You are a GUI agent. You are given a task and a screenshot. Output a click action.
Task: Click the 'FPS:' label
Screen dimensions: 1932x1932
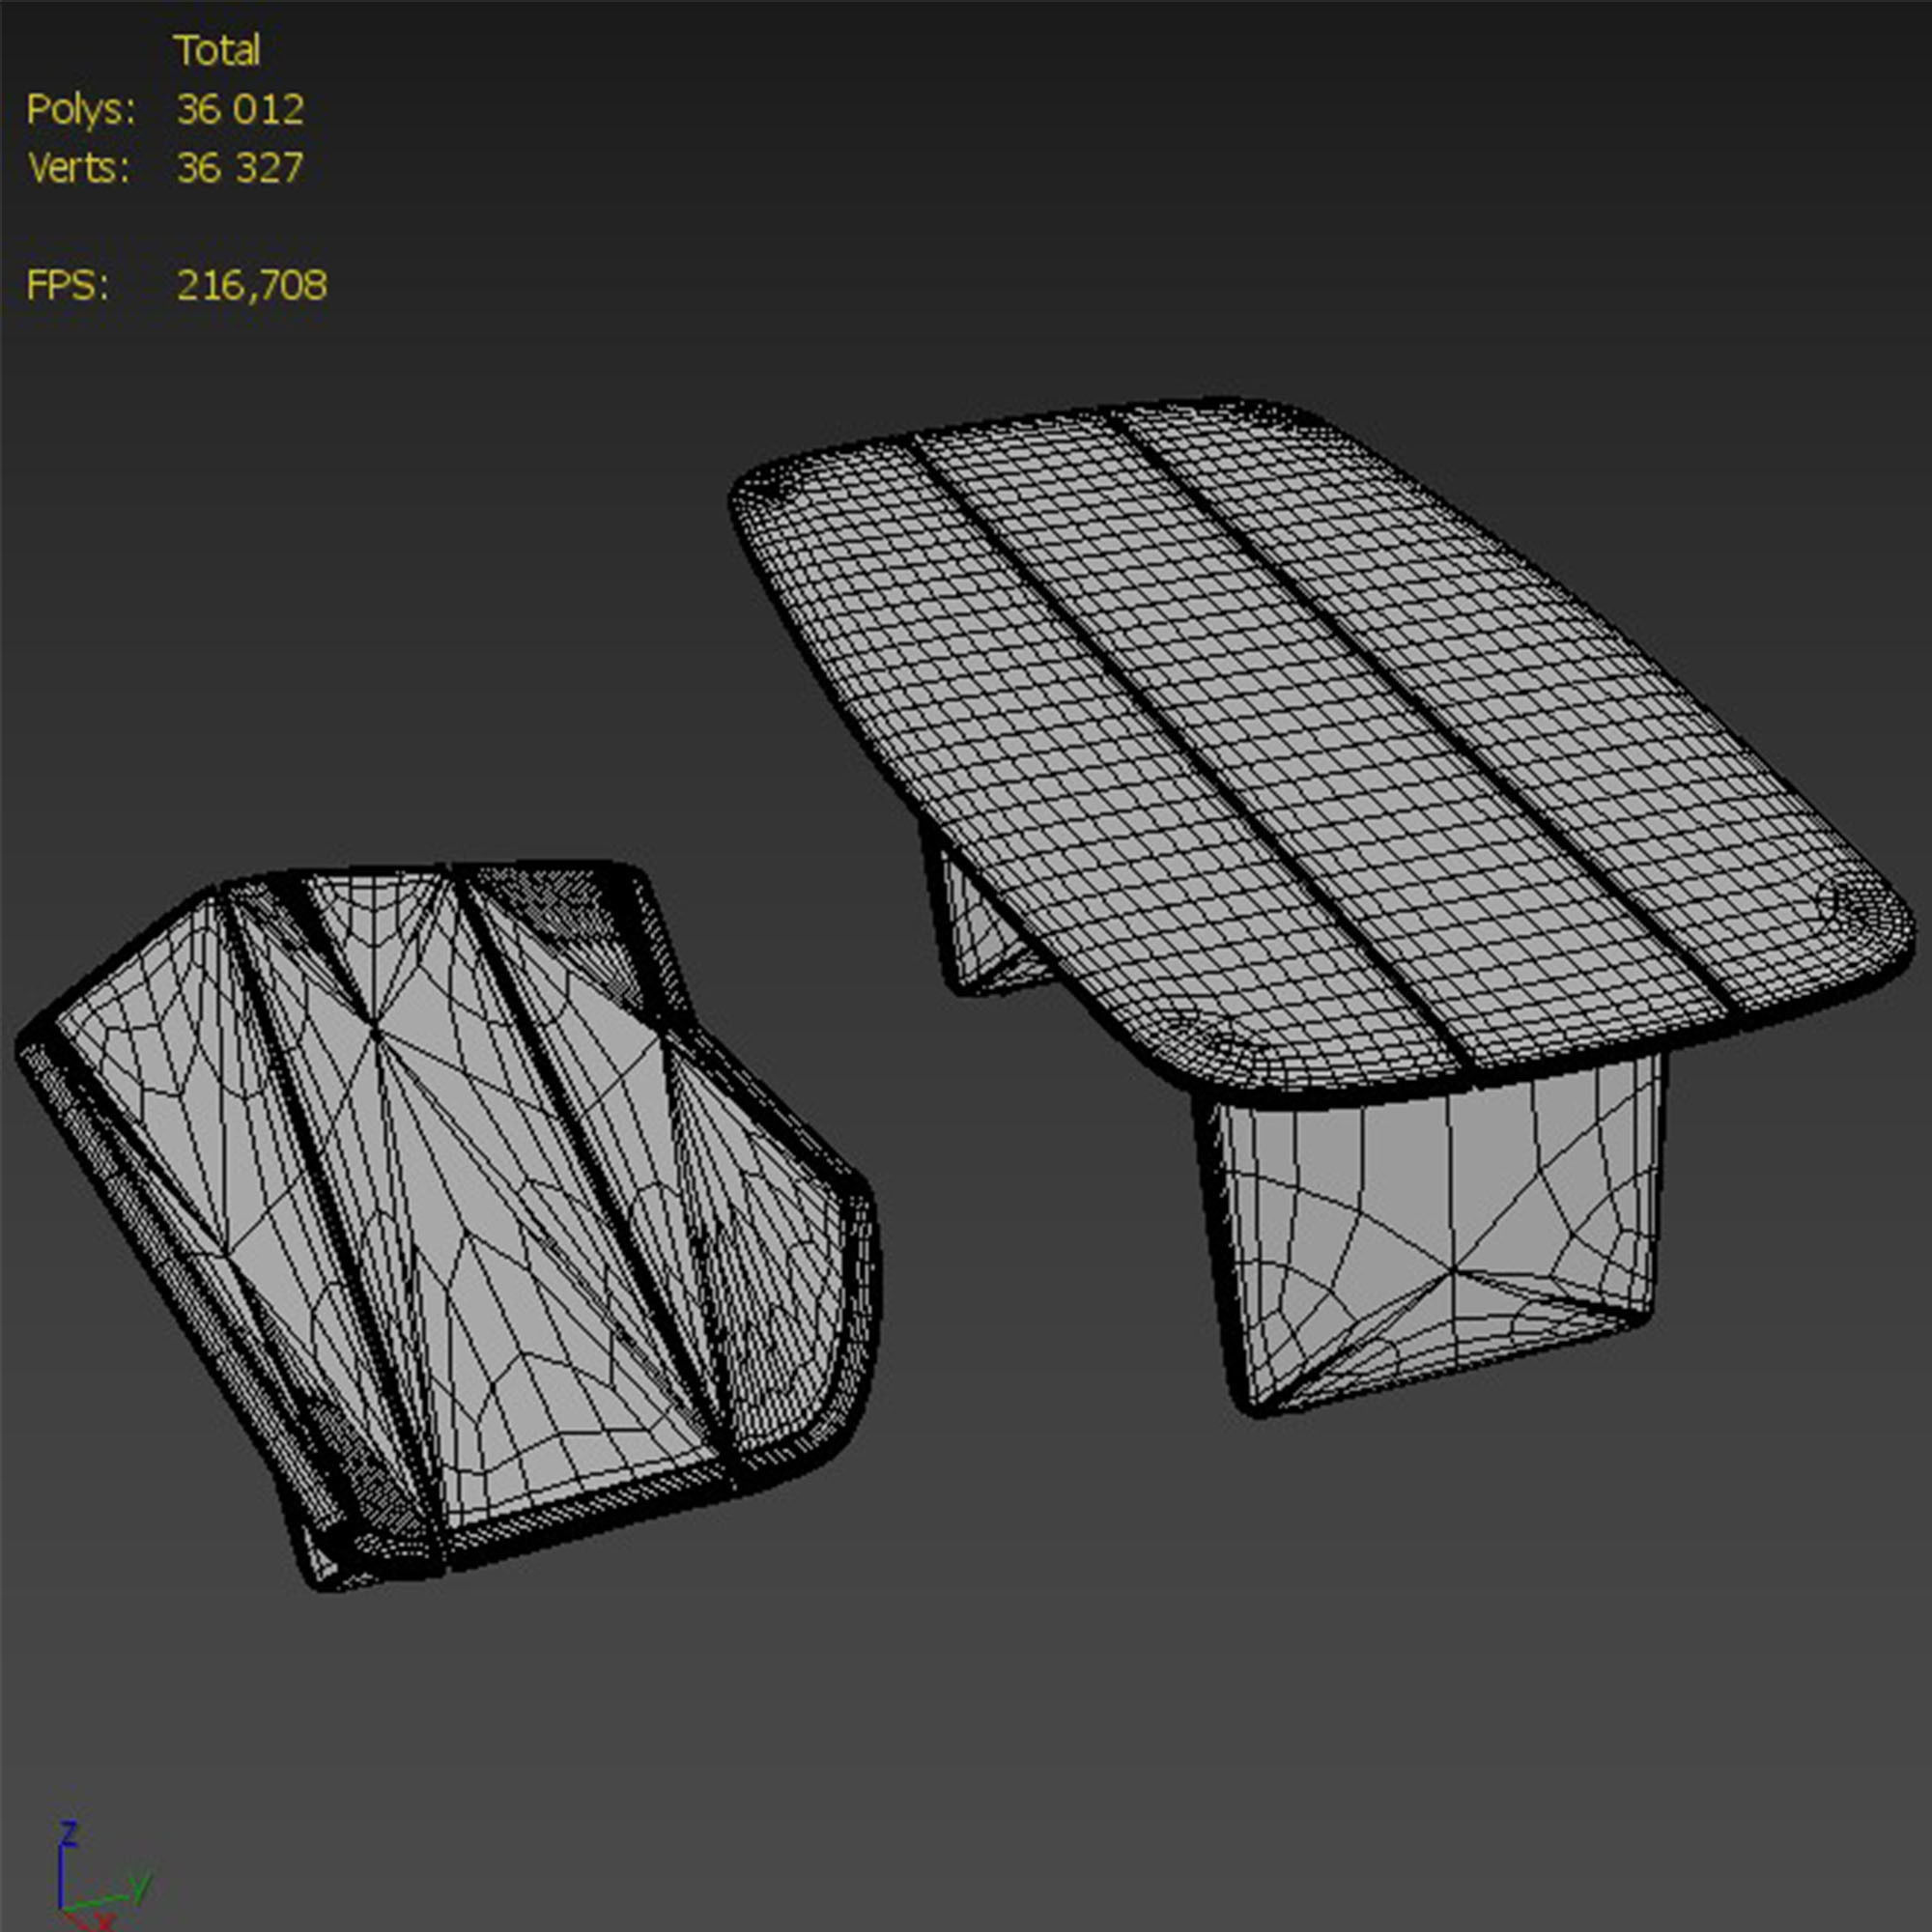pos(67,286)
